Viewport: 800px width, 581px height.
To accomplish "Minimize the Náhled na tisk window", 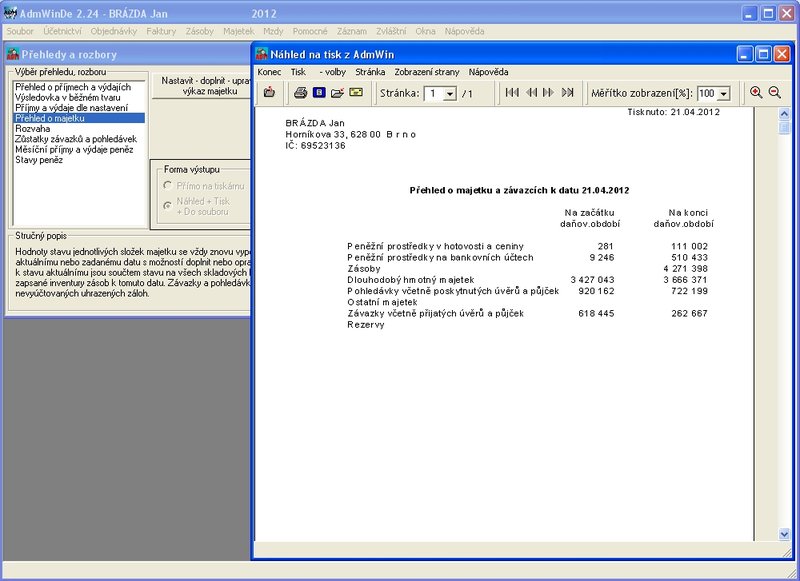I will click(744, 54).
